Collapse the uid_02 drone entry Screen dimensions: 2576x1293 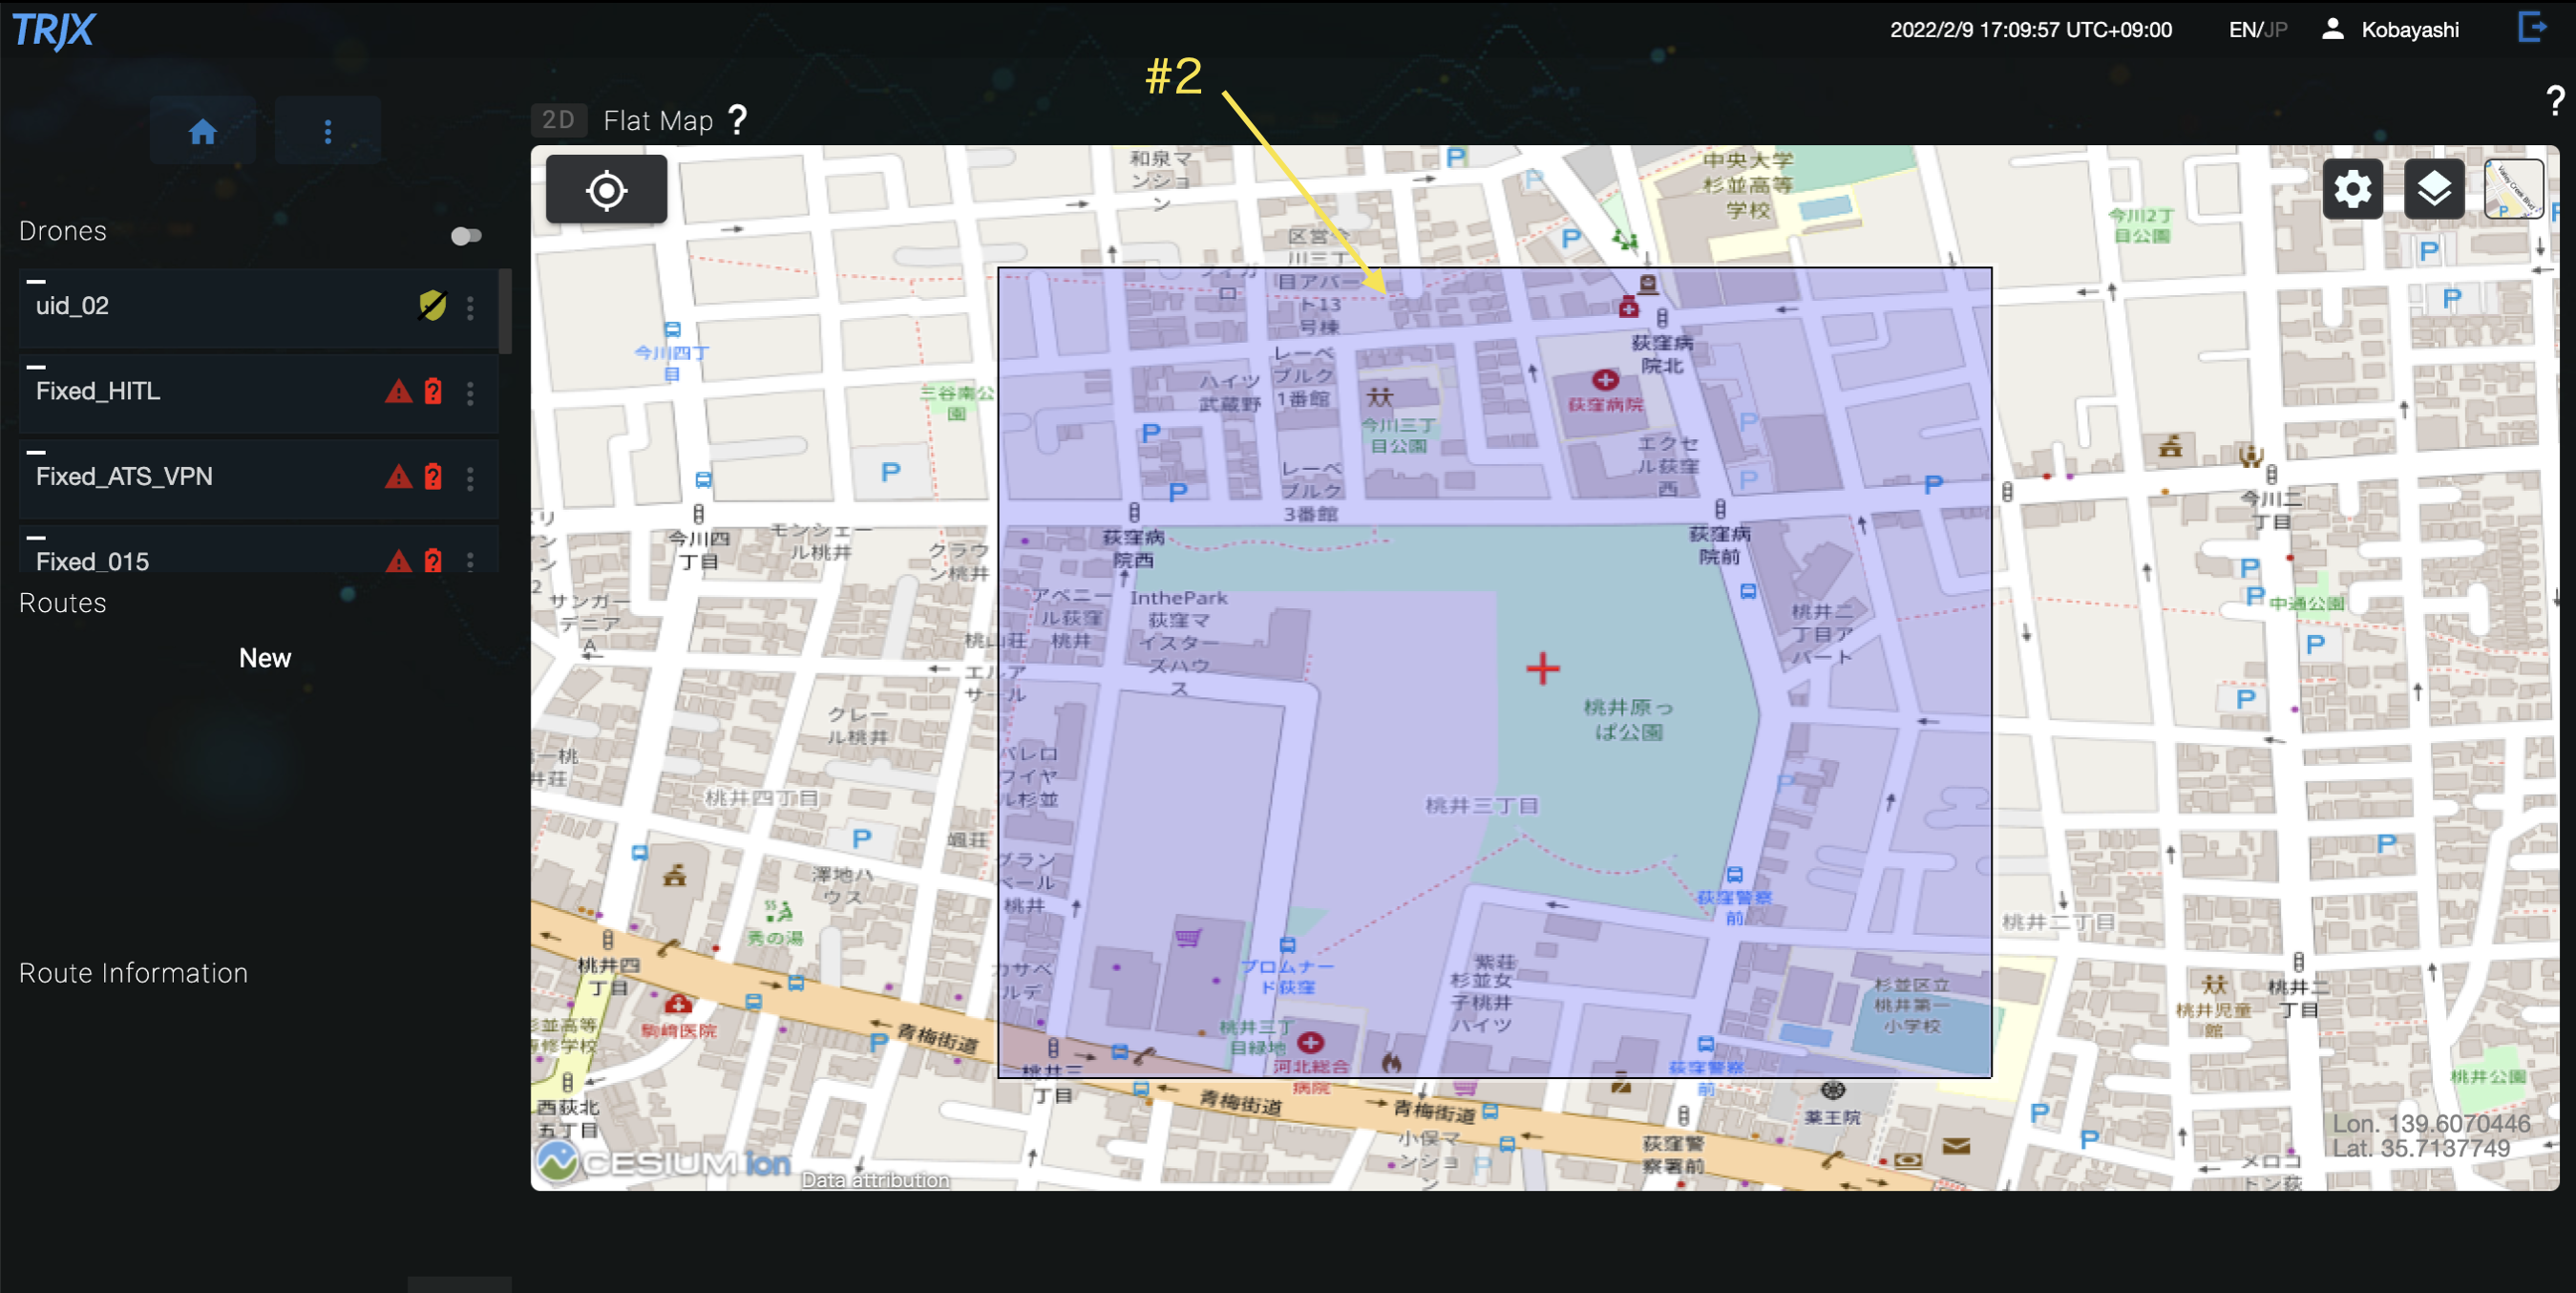(36, 282)
